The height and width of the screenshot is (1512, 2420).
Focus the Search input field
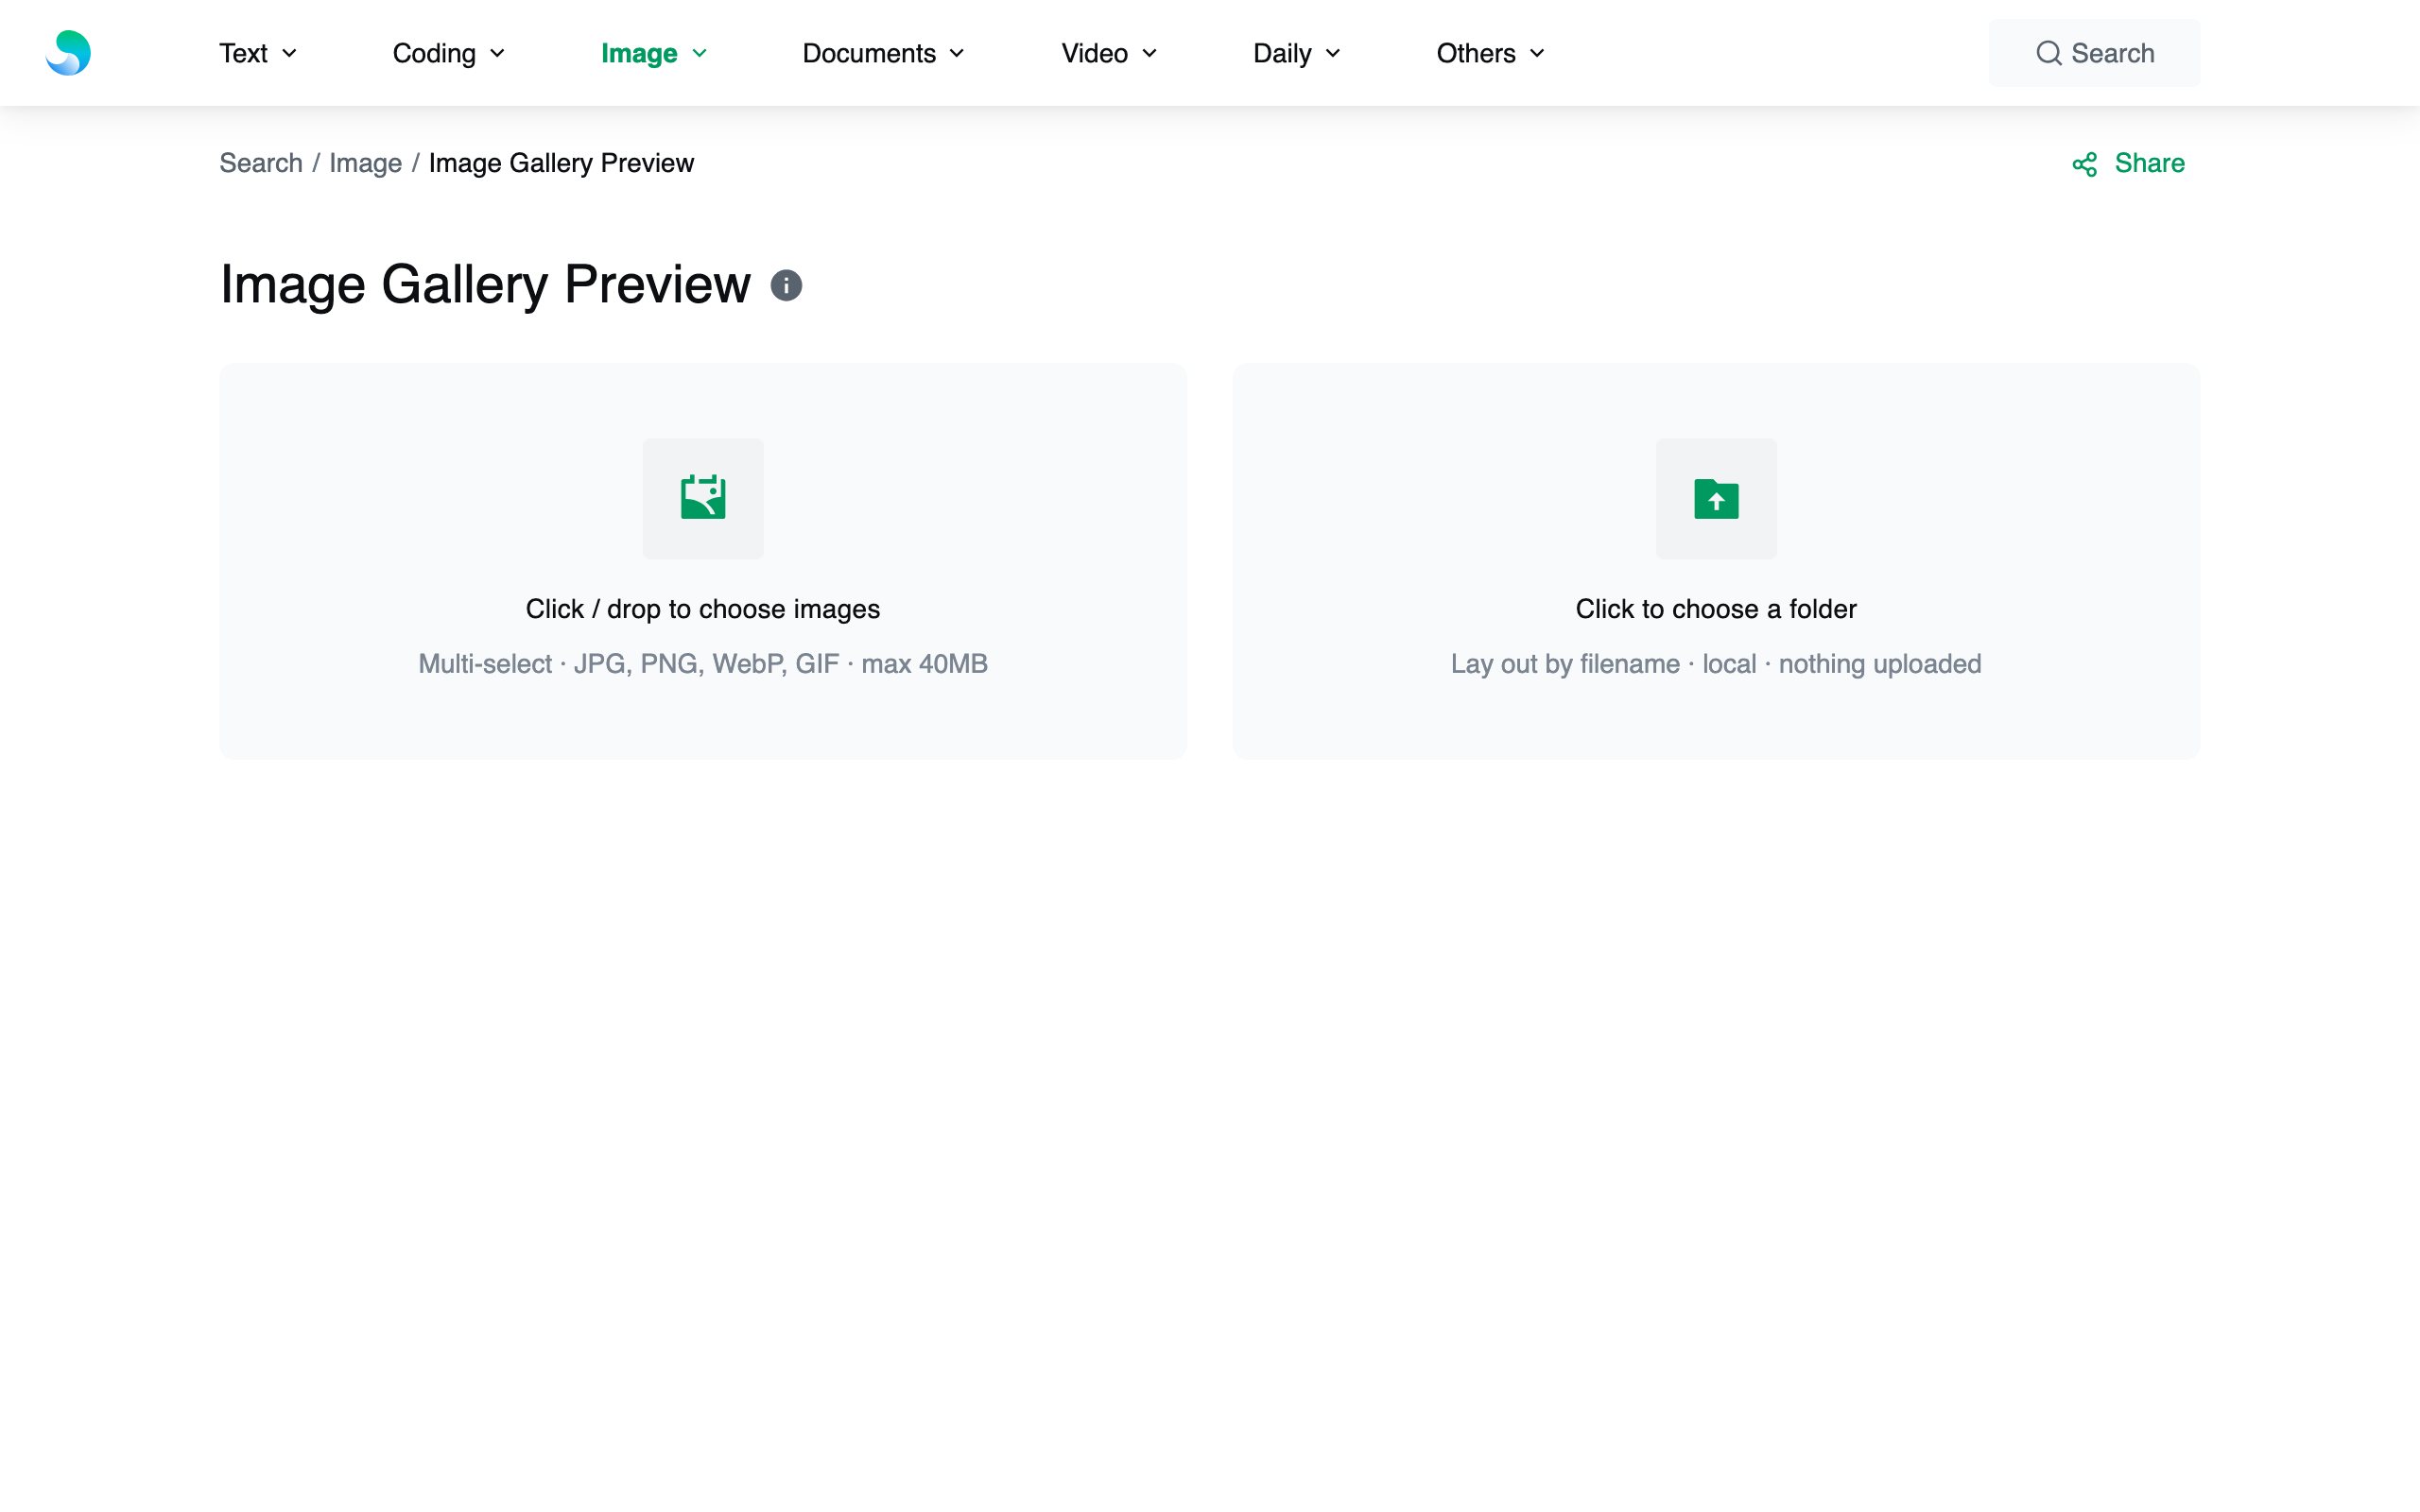pyautogui.click(x=2094, y=53)
